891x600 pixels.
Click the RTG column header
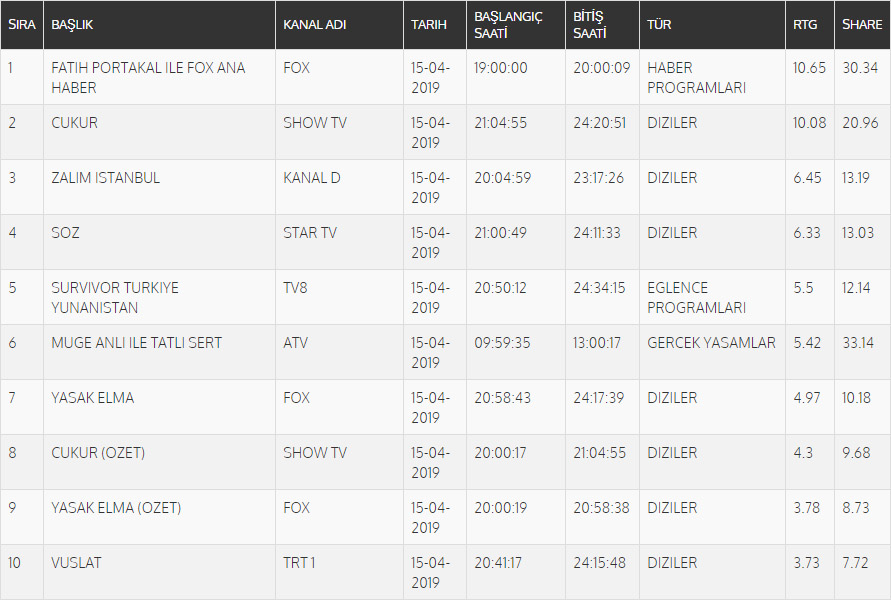click(x=805, y=25)
